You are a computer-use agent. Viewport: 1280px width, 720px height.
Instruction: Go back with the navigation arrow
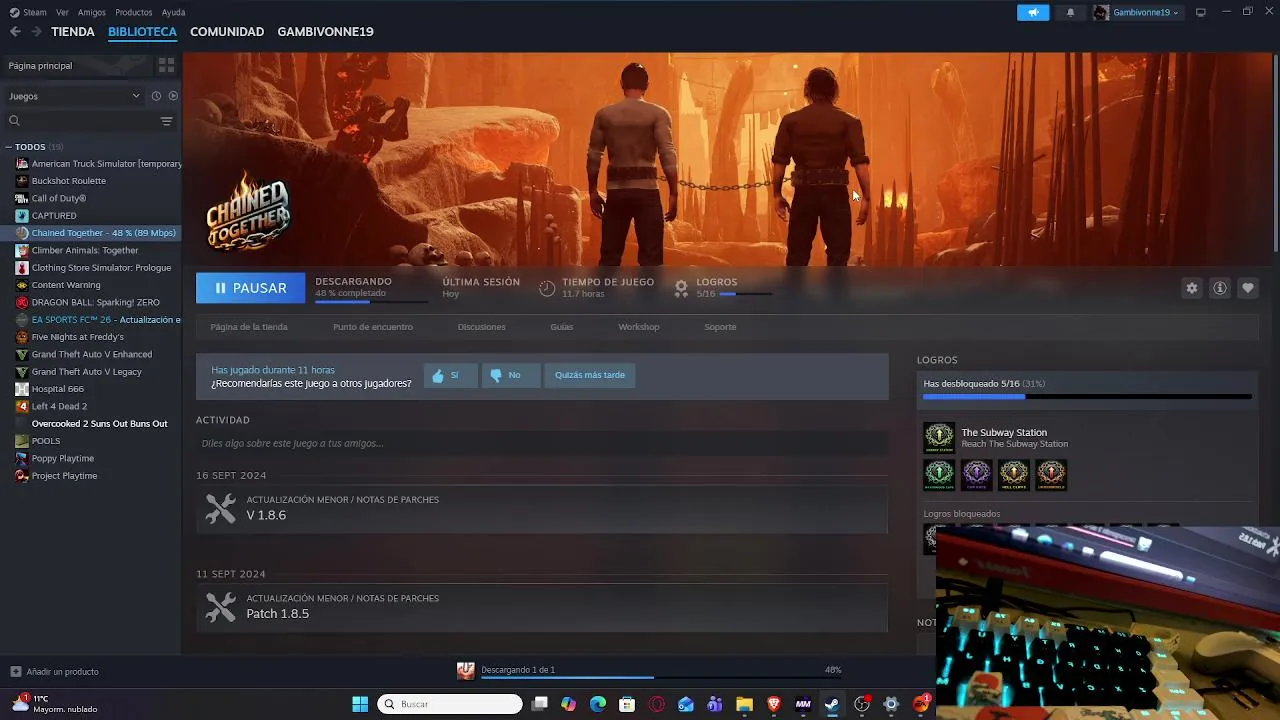click(x=15, y=31)
